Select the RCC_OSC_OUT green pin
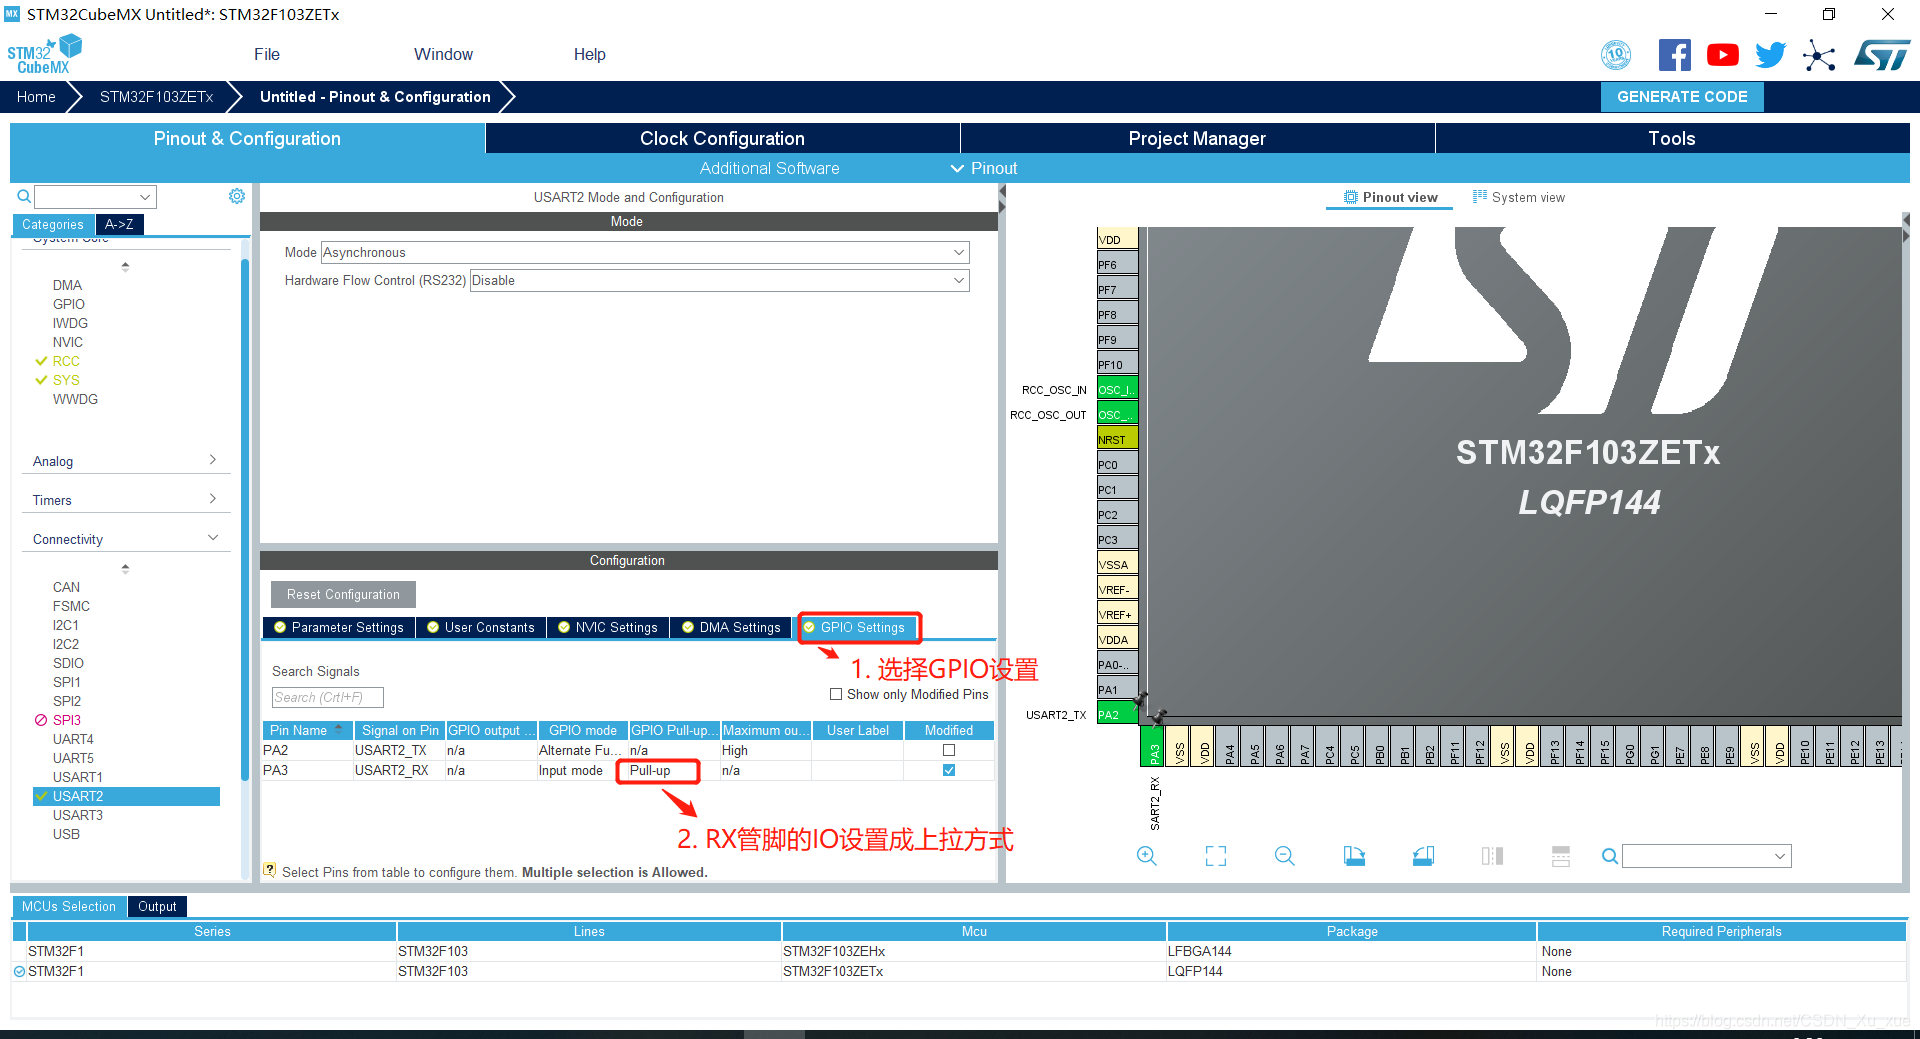The image size is (1920, 1039). [x=1117, y=414]
